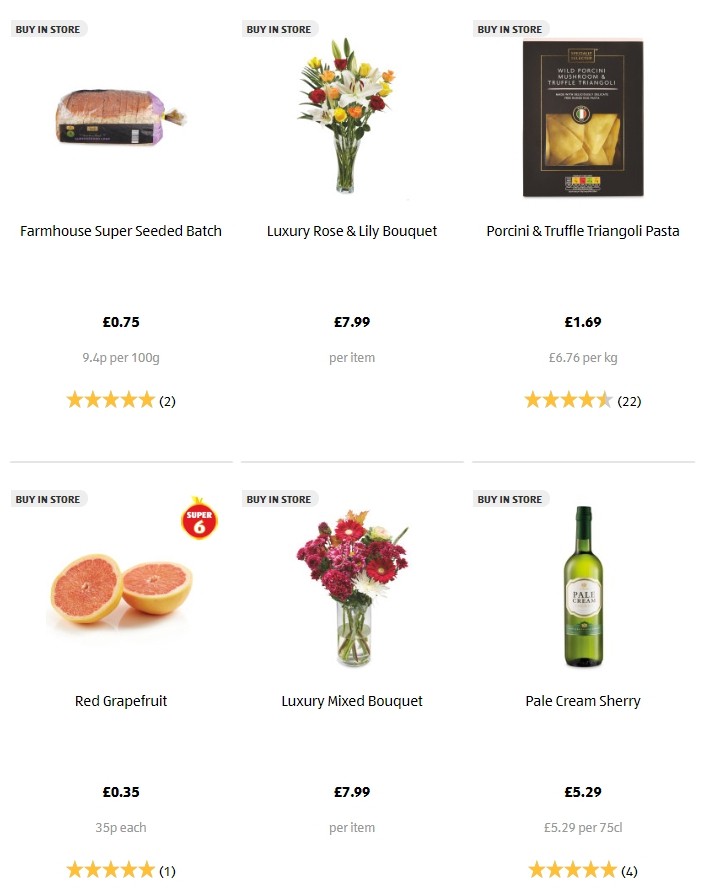Open the Luxury Rose & Lily Bouquet product page

click(x=352, y=231)
